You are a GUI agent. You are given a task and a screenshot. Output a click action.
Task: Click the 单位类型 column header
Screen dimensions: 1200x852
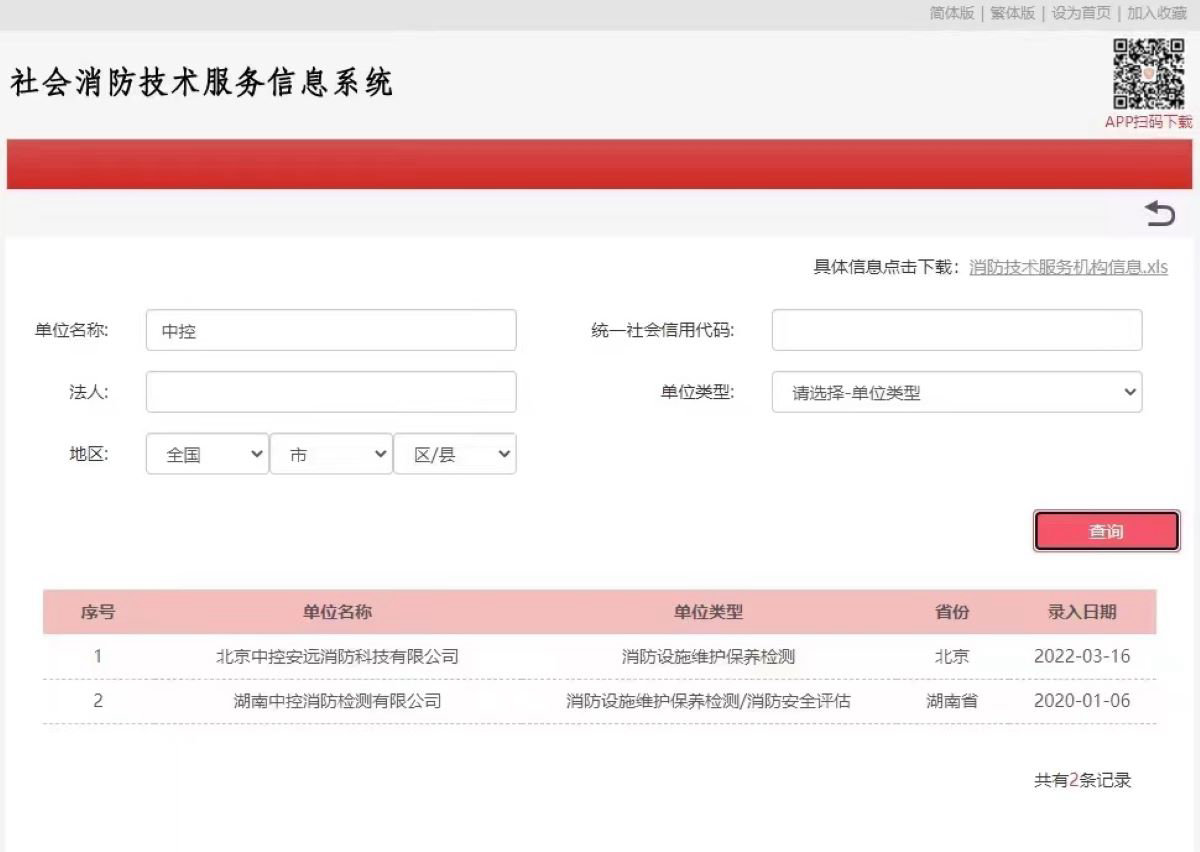(x=708, y=612)
